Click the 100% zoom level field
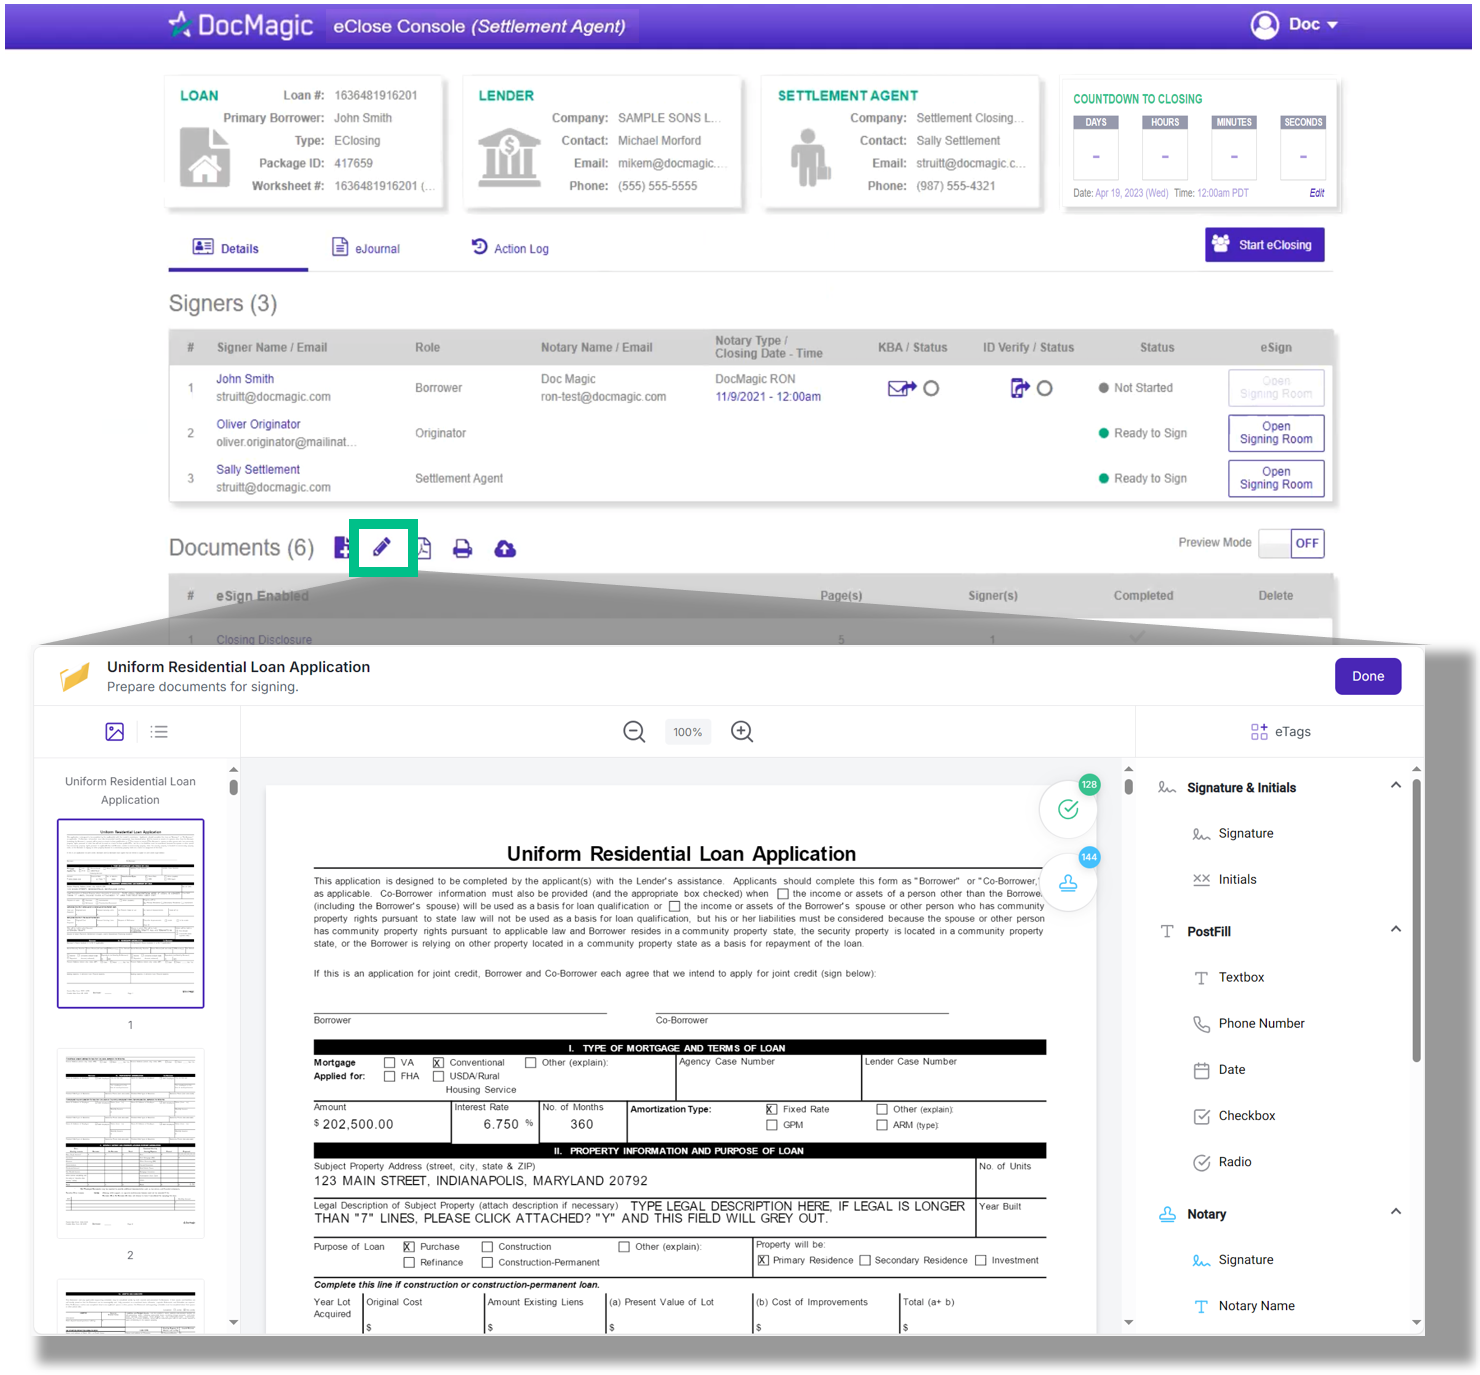Screen dimensions: 1480x1375 (688, 732)
